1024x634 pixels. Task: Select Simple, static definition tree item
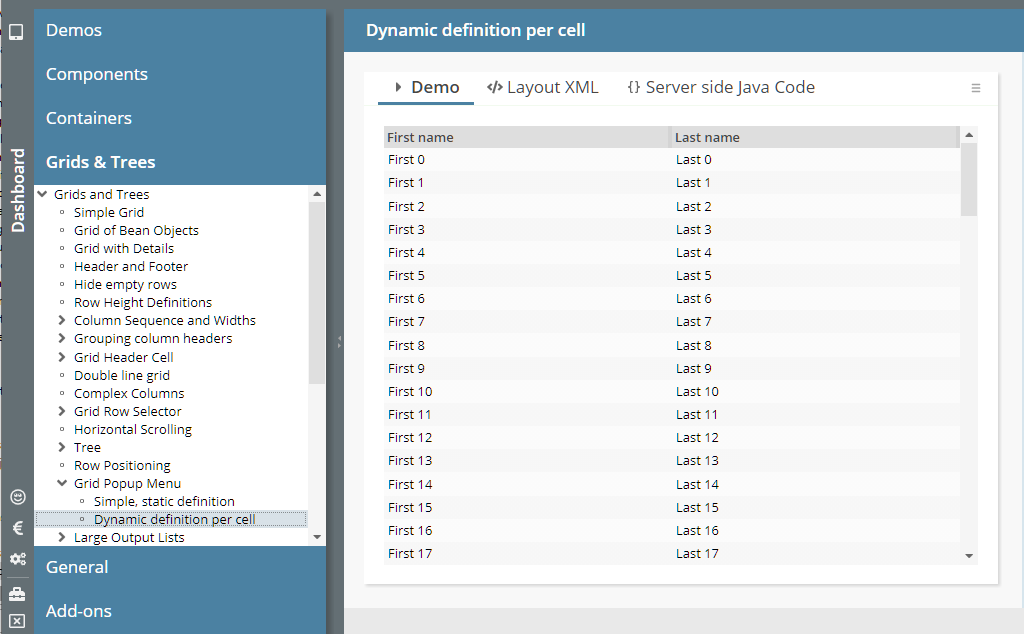(164, 501)
